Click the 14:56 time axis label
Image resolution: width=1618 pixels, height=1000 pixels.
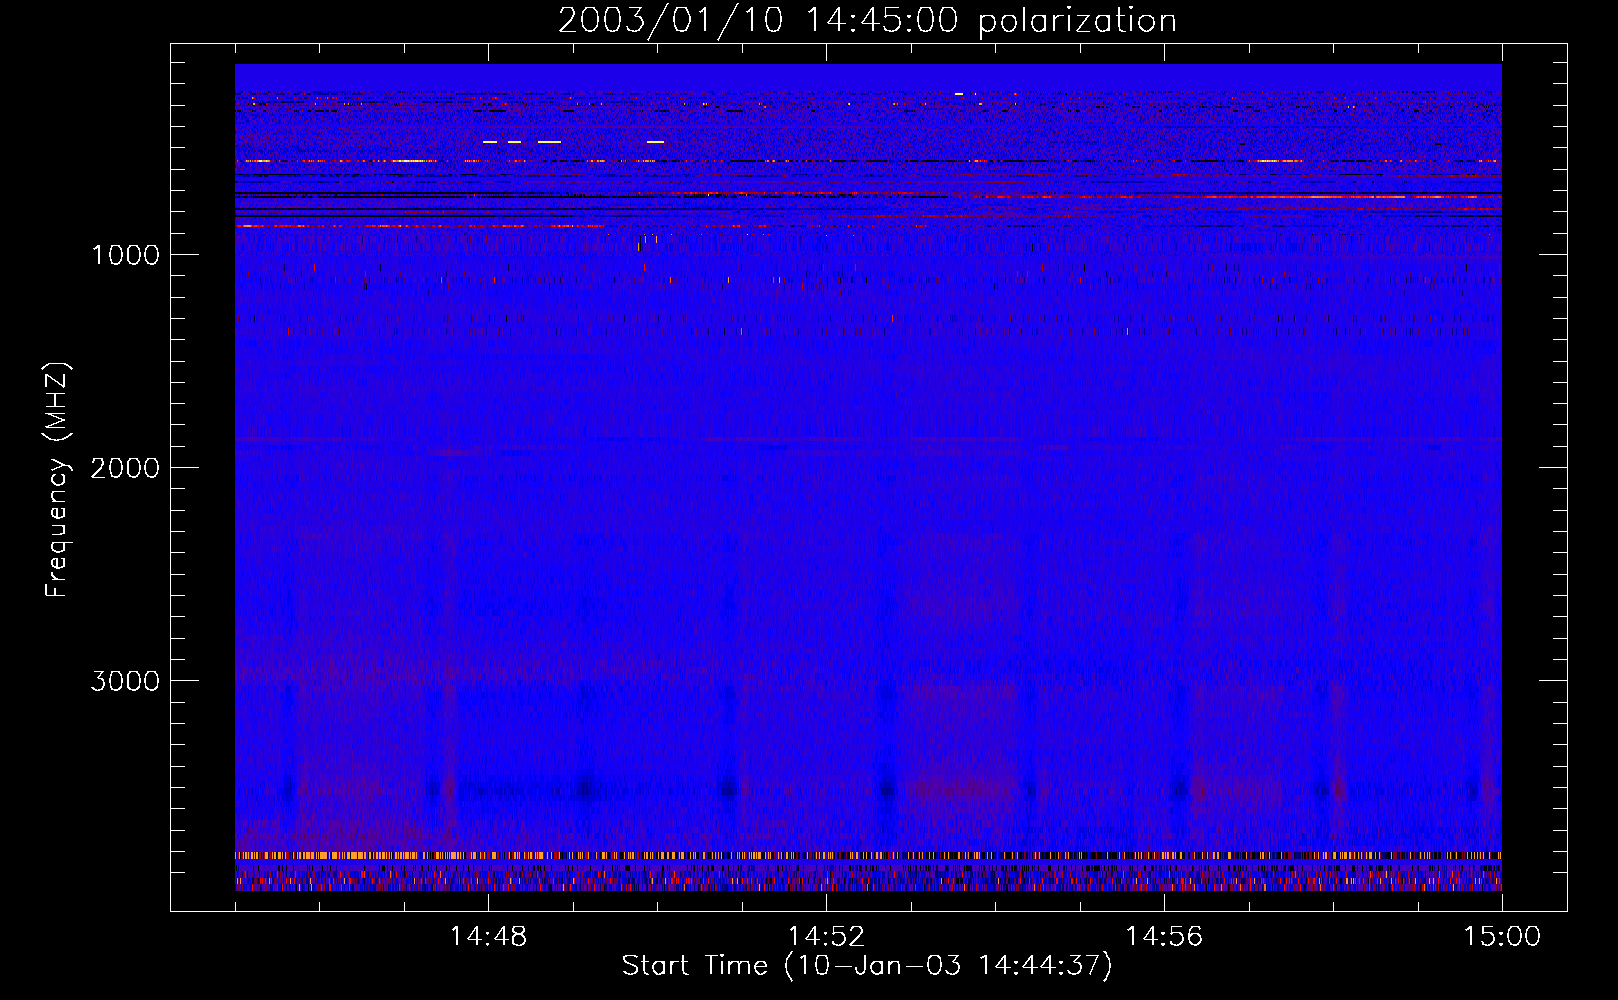[x=1164, y=937]
